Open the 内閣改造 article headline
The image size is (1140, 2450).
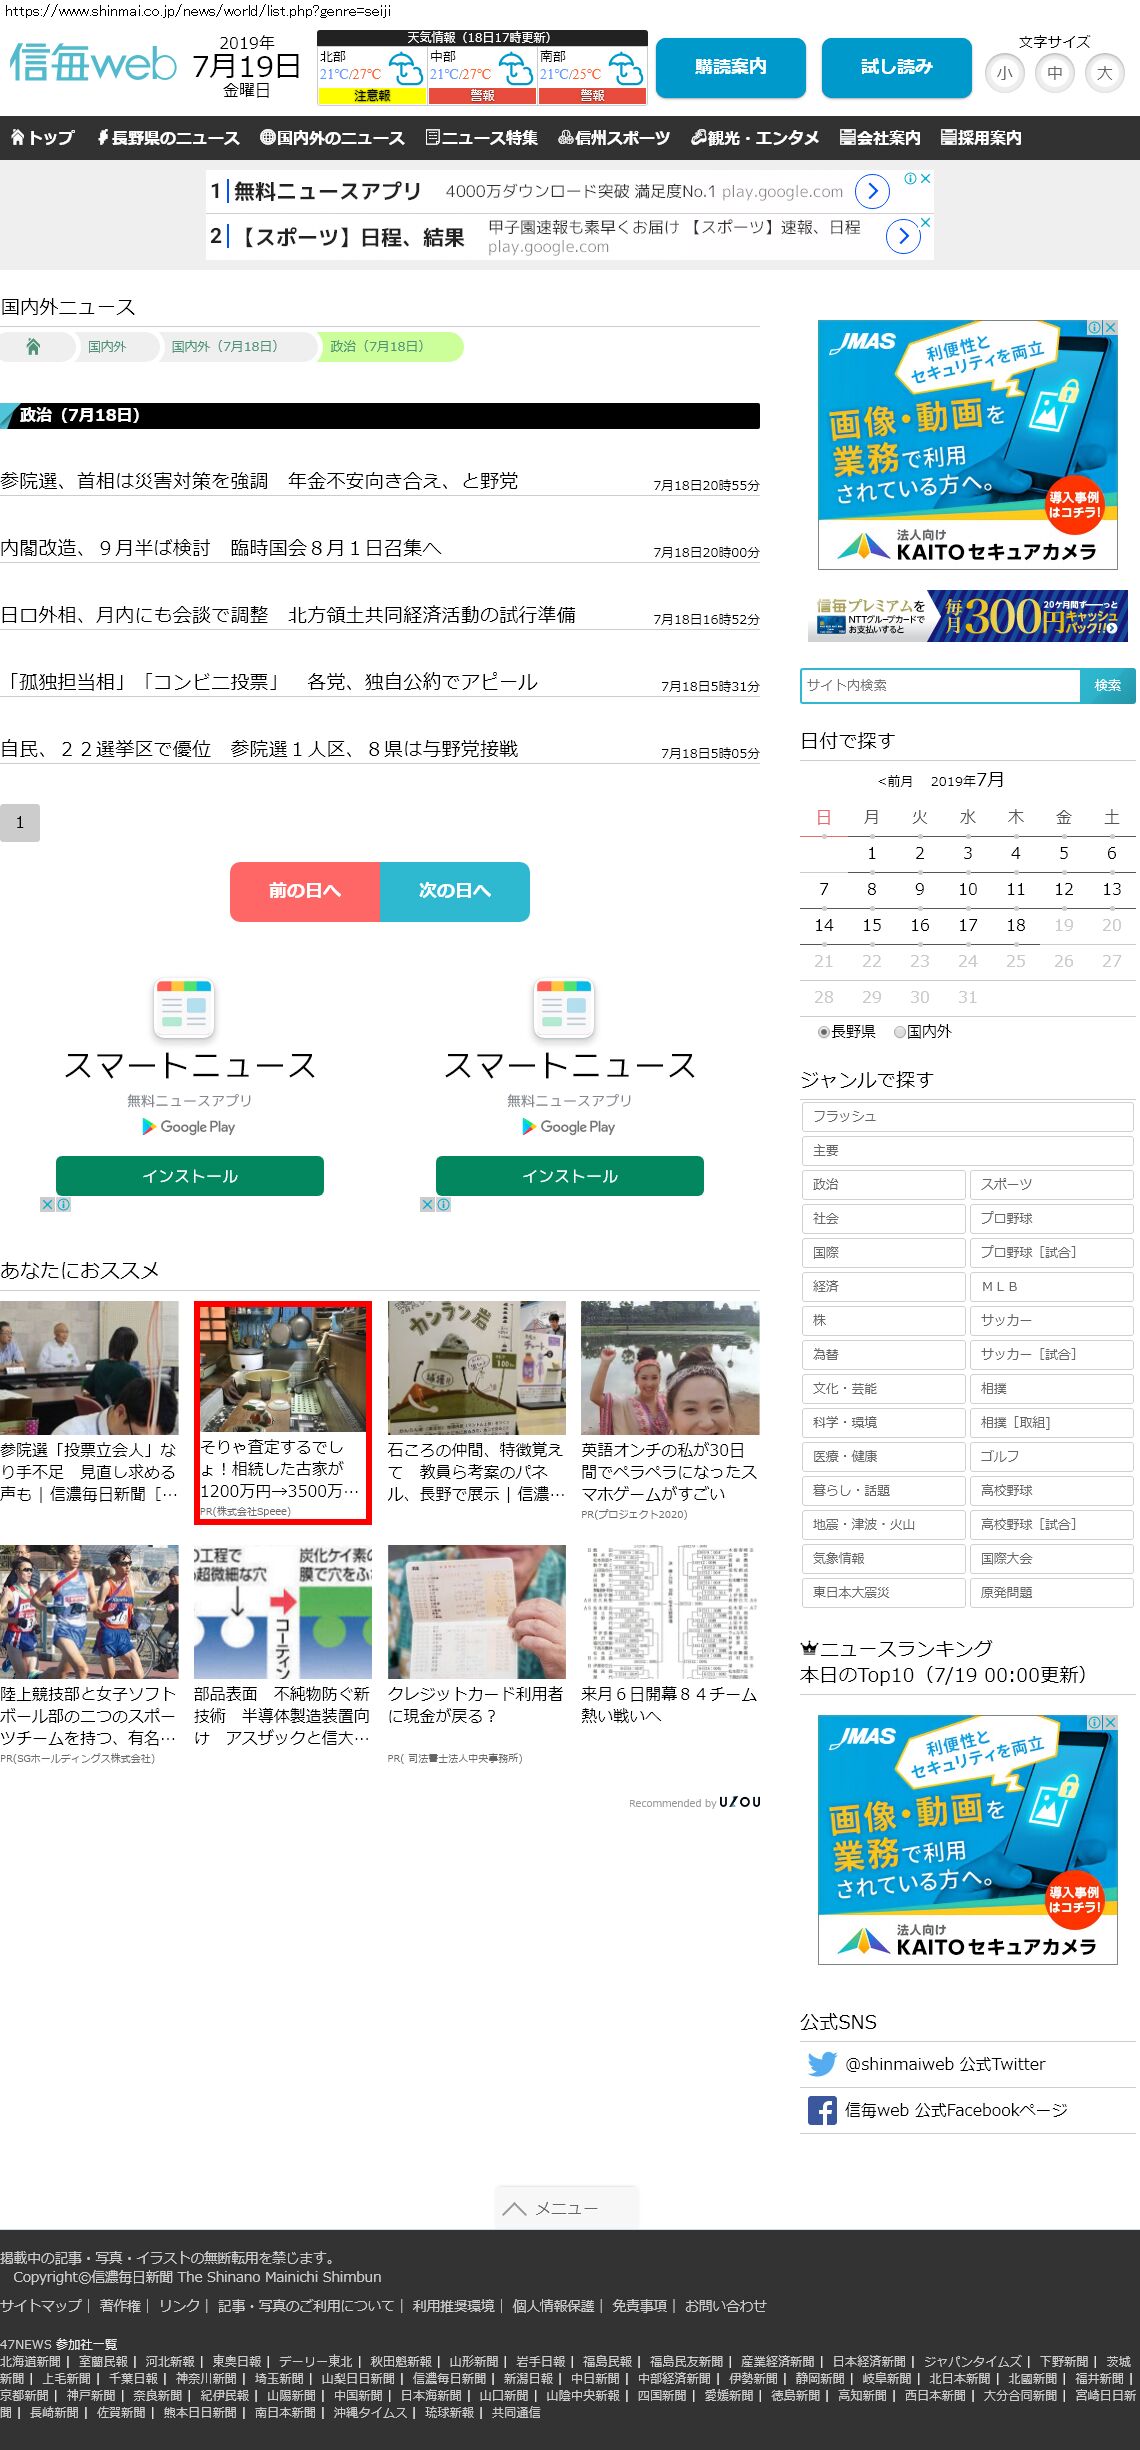coord(221,548)
